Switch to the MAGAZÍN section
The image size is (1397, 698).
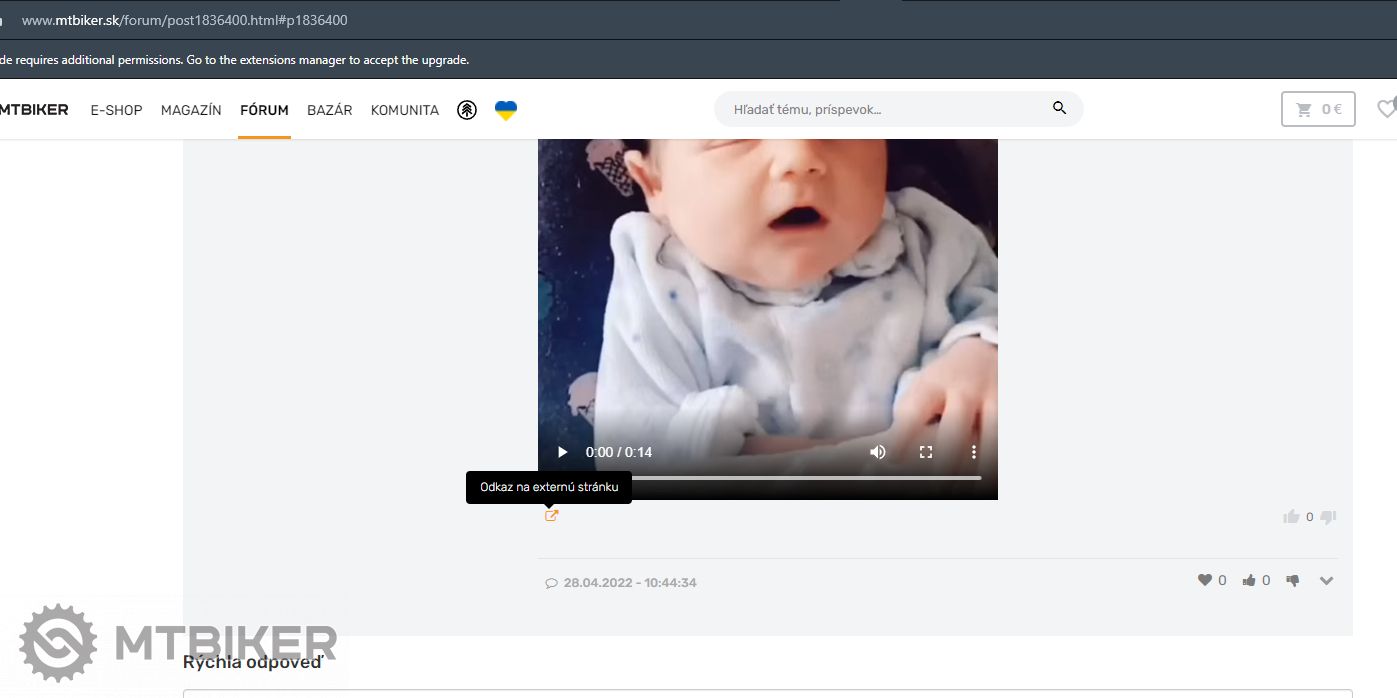coord(191,110)
